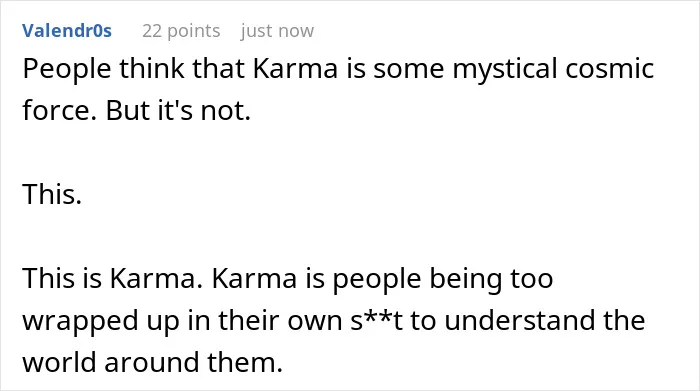Click the word 'people' after 'Karma is'
Image resolution: width=700 pixels, height=391 pixels.
(377, 280)
